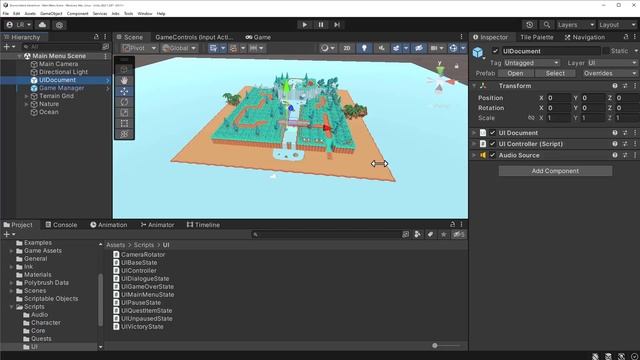Screen dimensions: 640x360
Task: Open Transform component help icon
Action: (615, 86)
